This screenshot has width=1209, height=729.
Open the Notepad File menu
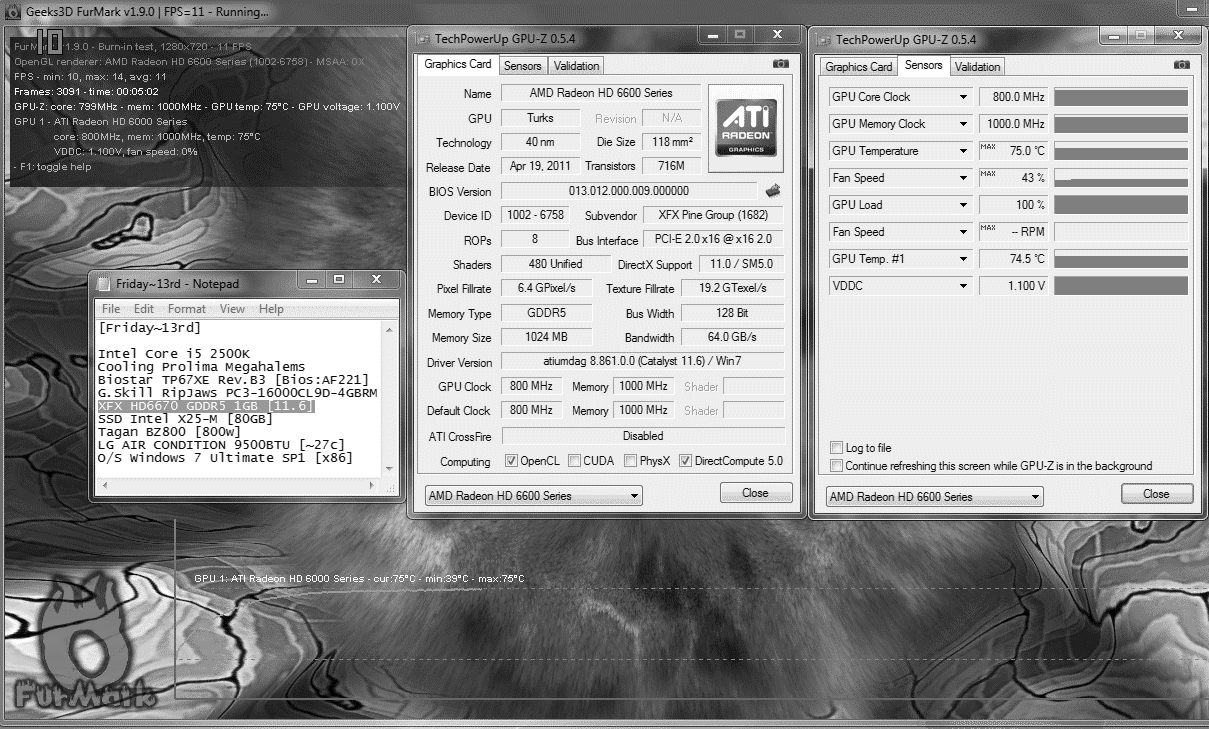click(111, 309)
